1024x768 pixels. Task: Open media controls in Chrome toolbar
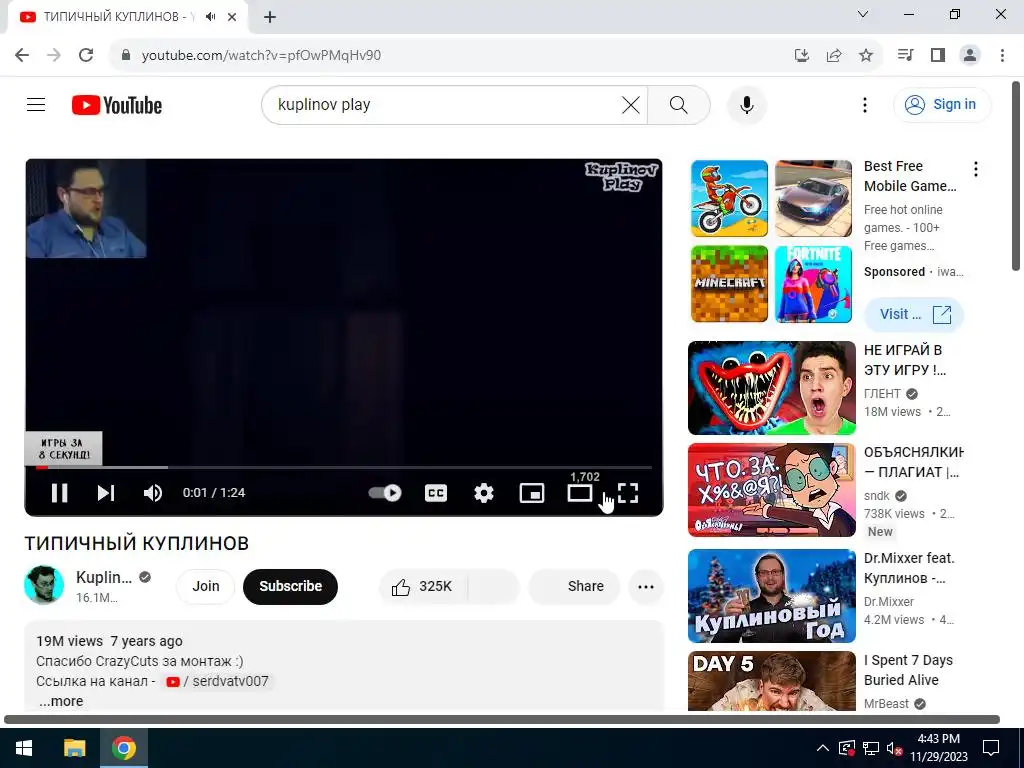coord(905,55)
